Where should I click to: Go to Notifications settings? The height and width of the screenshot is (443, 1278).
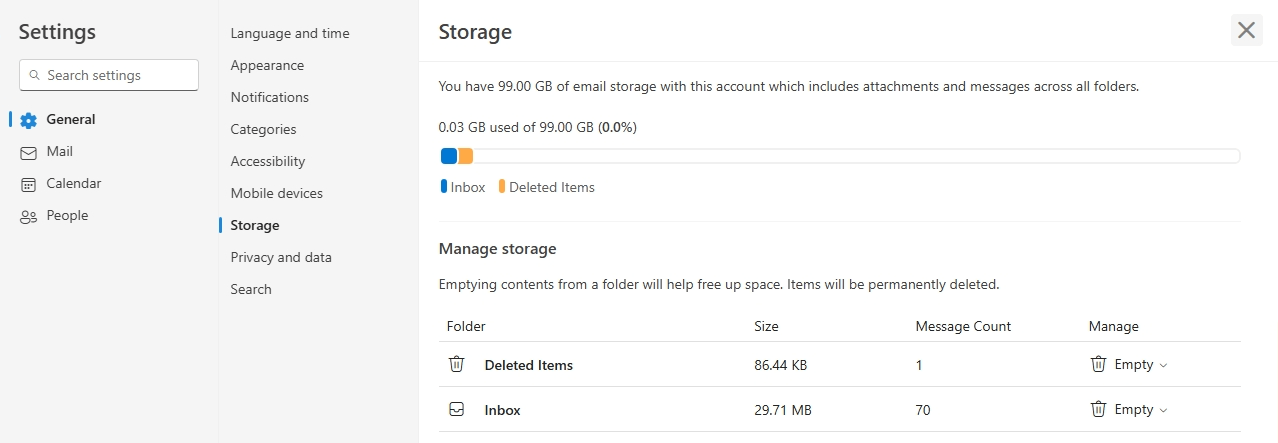[269, 97]
